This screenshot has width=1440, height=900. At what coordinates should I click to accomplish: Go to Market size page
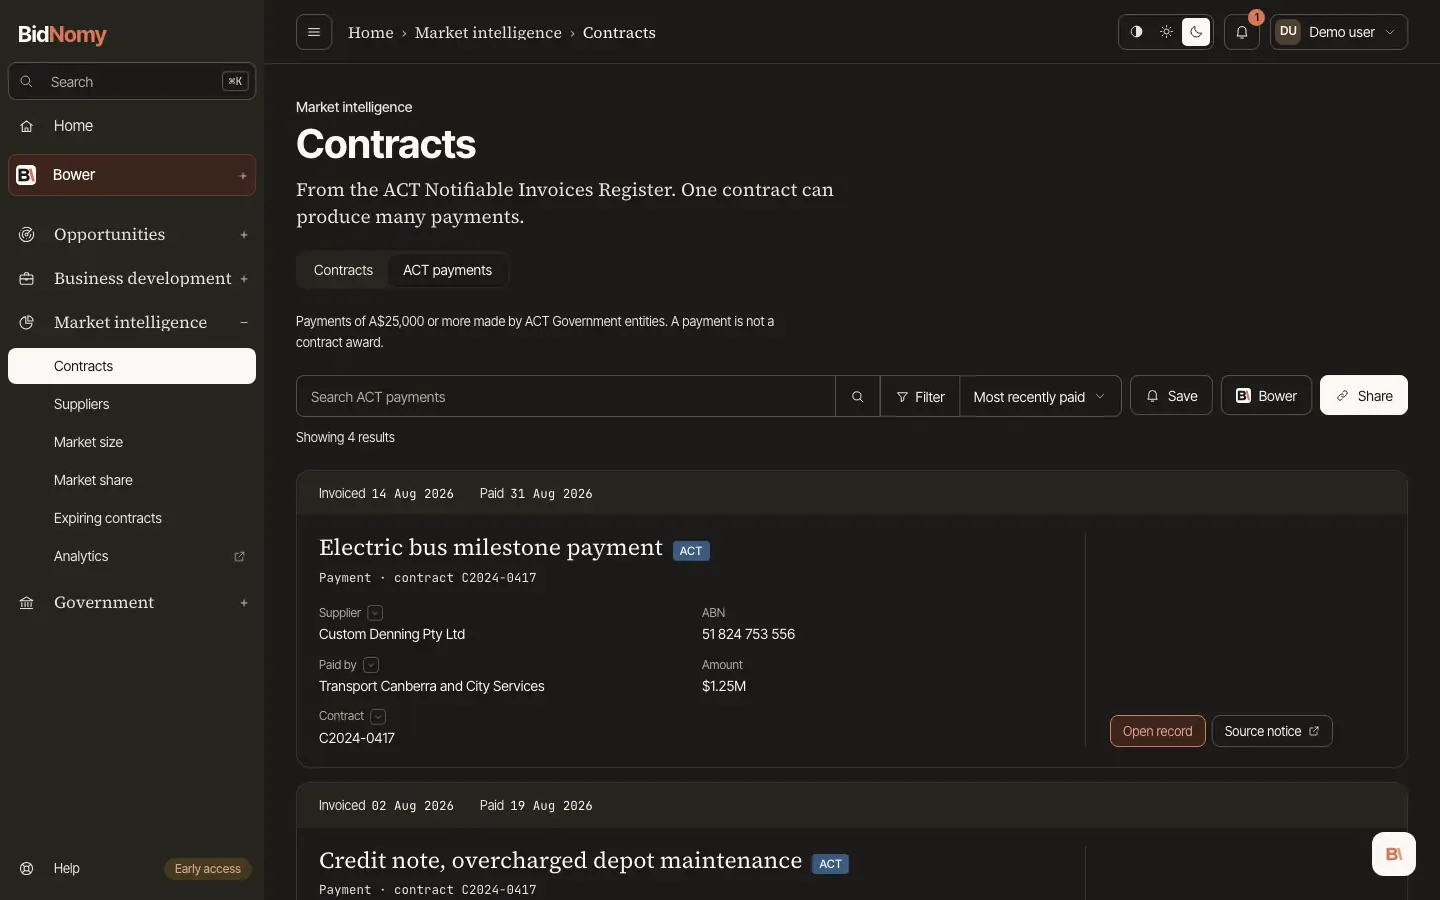132,442
